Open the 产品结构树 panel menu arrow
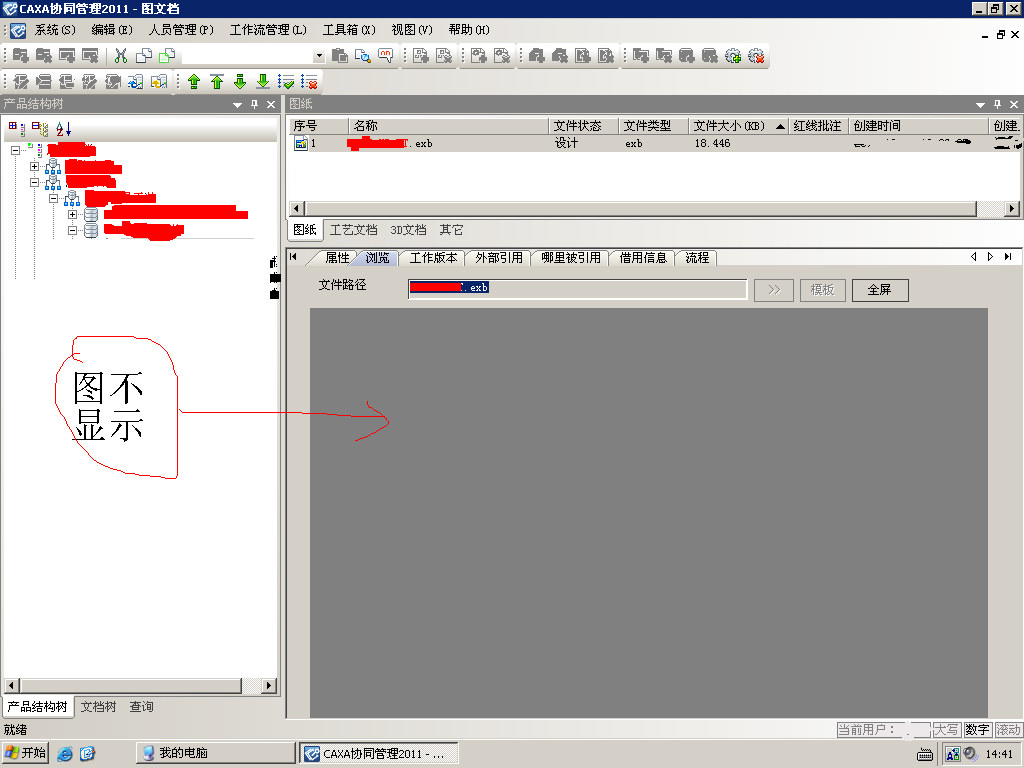The width and height of the screenshot is (1024, 768). [238, 104]
